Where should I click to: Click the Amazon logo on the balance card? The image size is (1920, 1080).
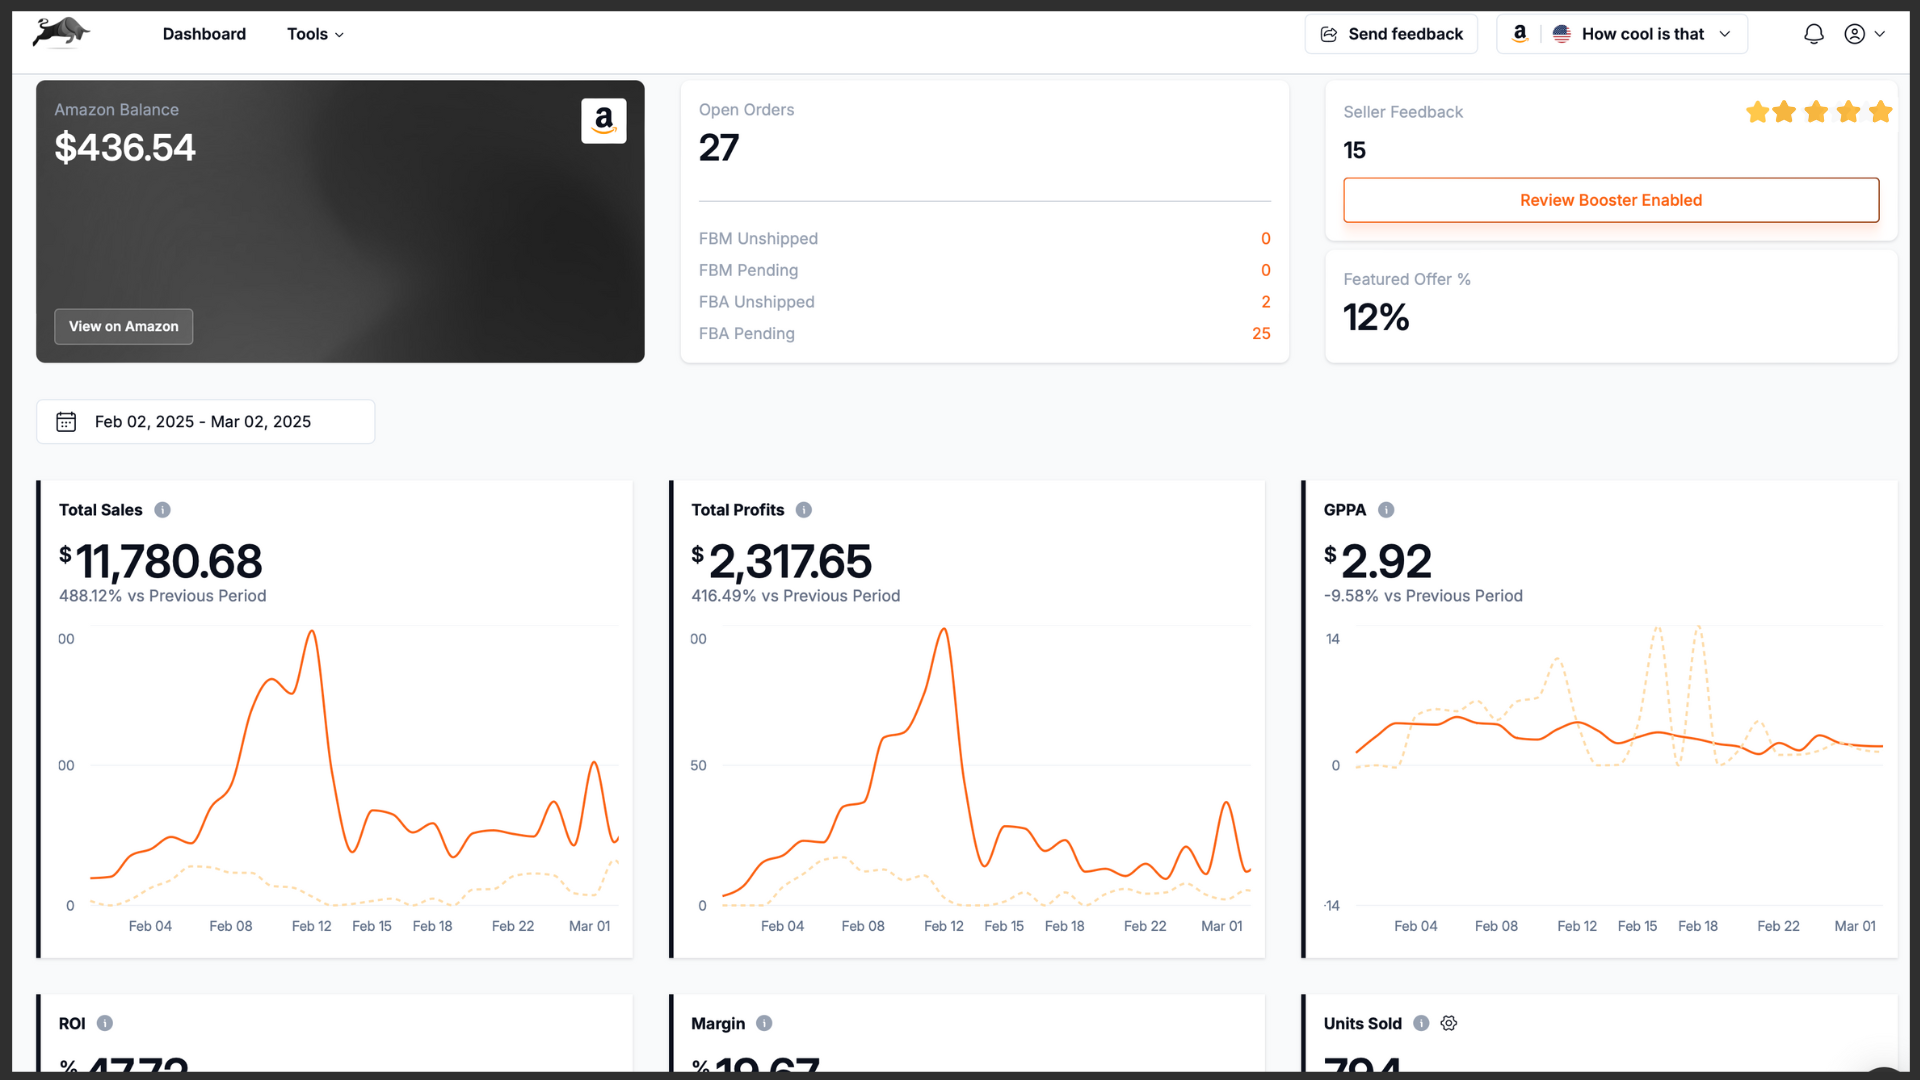click(x=604, y=120)
